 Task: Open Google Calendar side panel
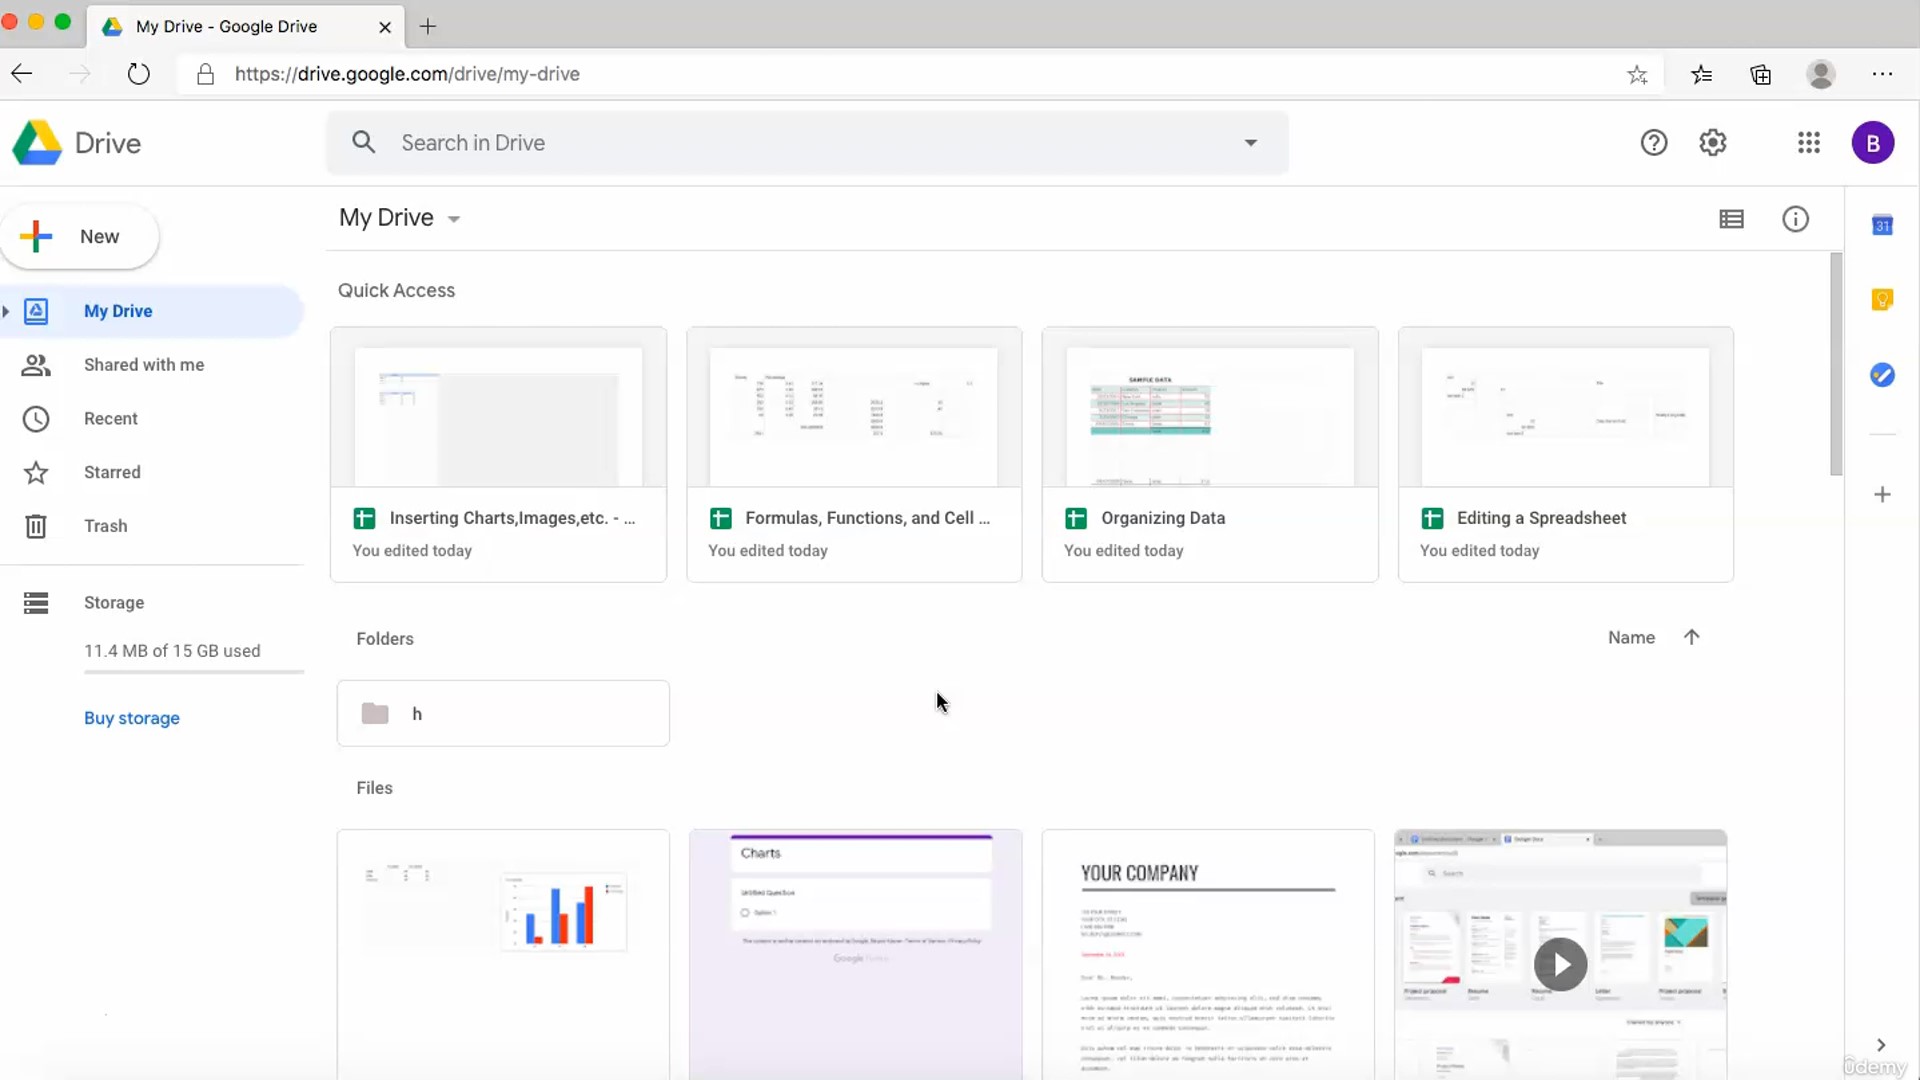(1882, 226)
